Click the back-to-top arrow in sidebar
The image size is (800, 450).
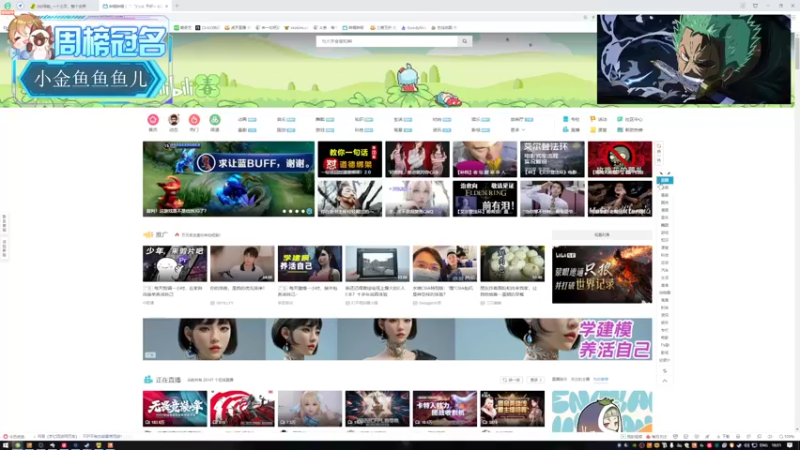tap(665, 381)
